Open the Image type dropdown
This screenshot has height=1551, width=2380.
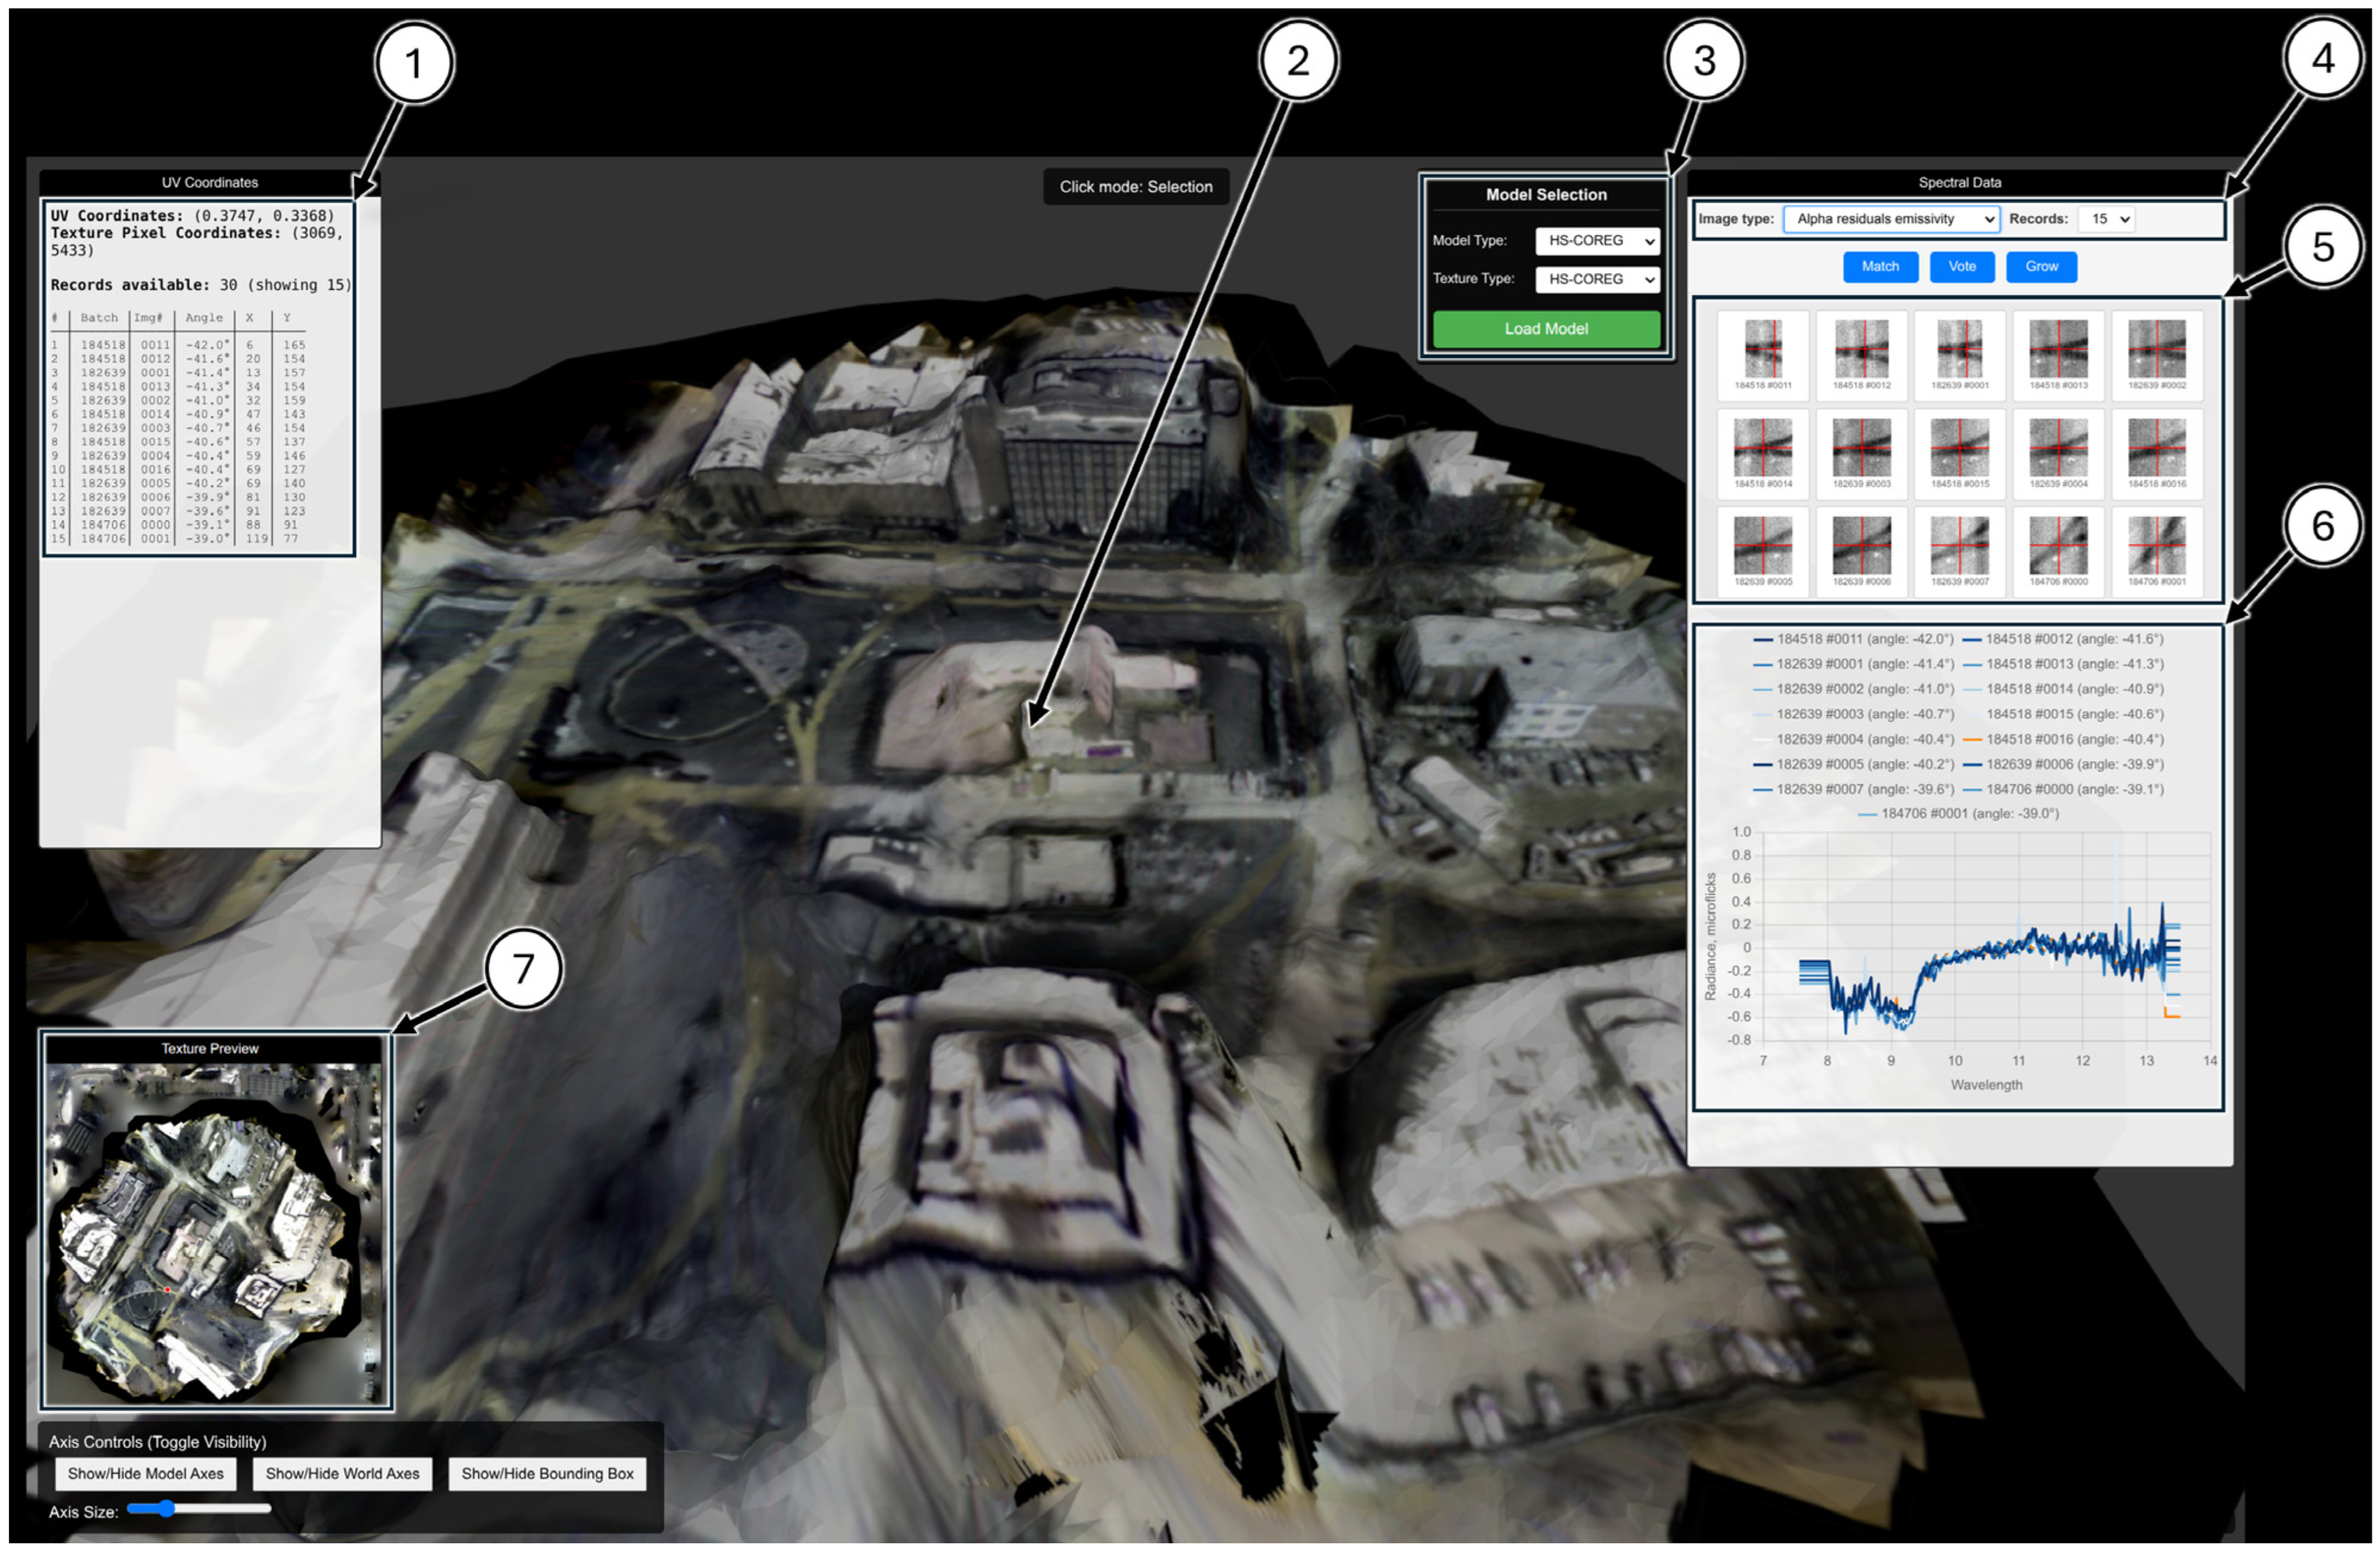(x=1891, y=219)
